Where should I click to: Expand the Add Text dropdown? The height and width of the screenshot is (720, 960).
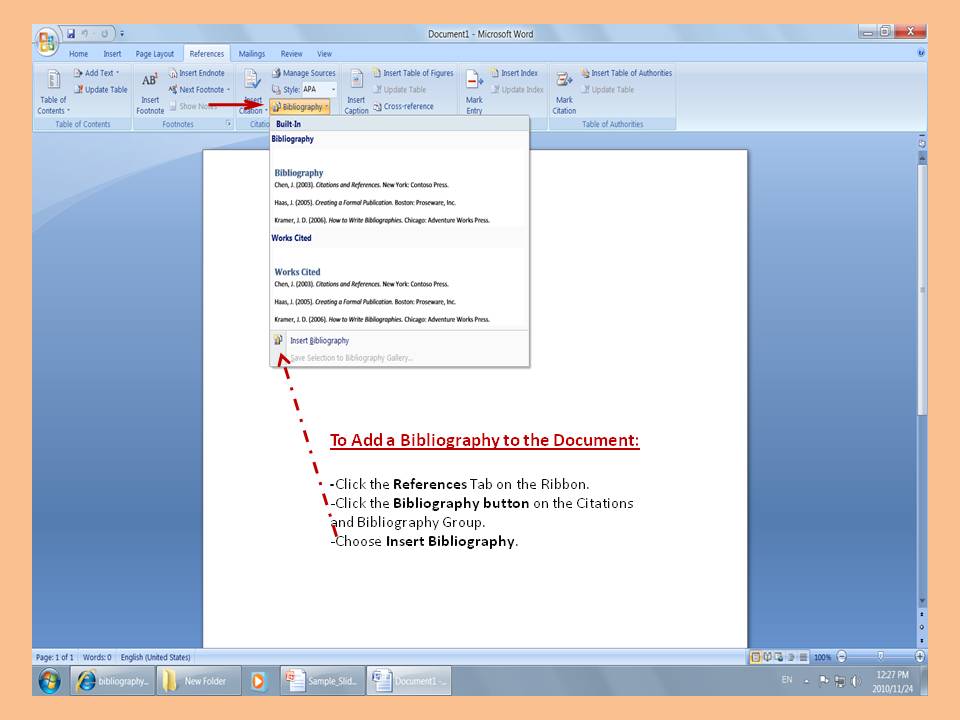(x=101, y=73)
